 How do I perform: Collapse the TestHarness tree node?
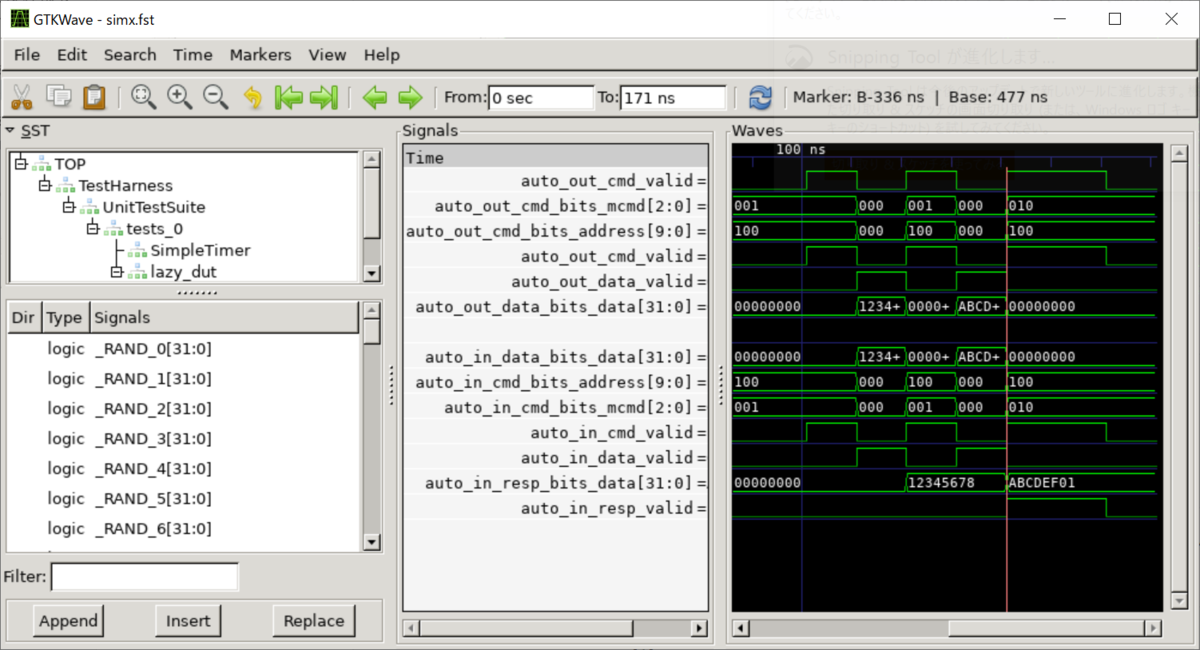coord(45,185)
